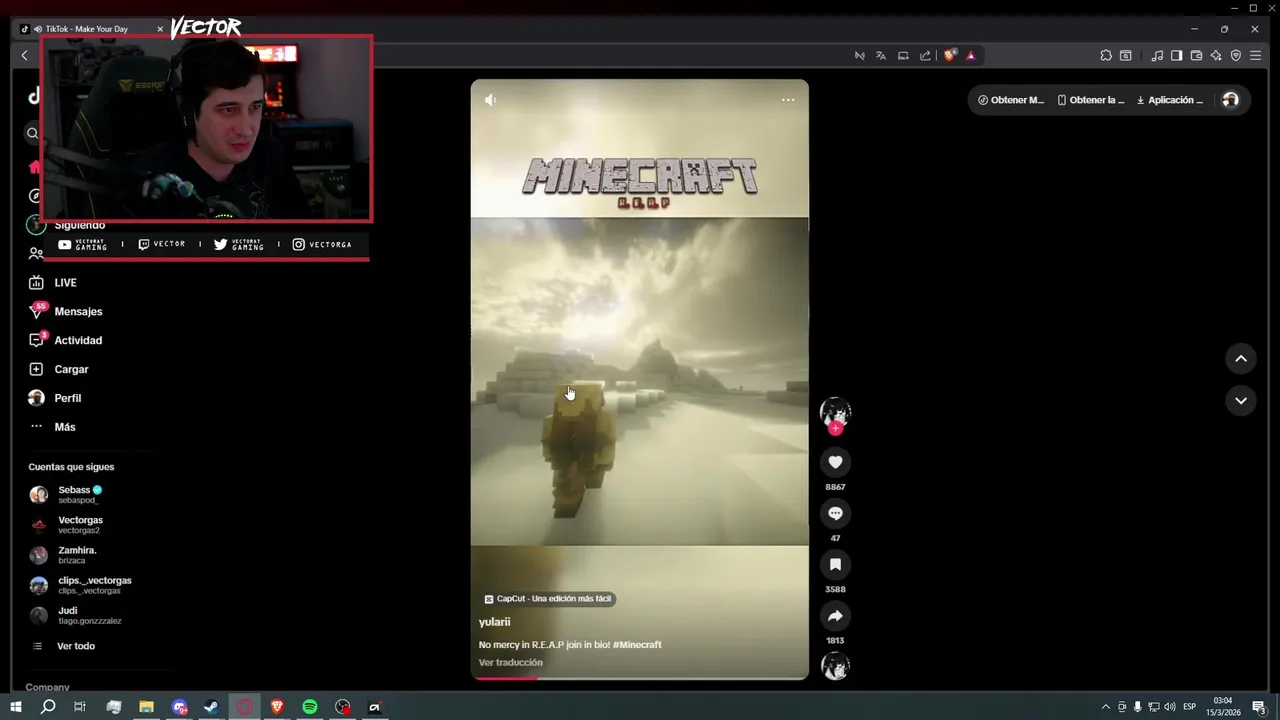Open Brave Shields lion icon
The height and width of the screenshot is (720, 1280).
pos(950,55)
